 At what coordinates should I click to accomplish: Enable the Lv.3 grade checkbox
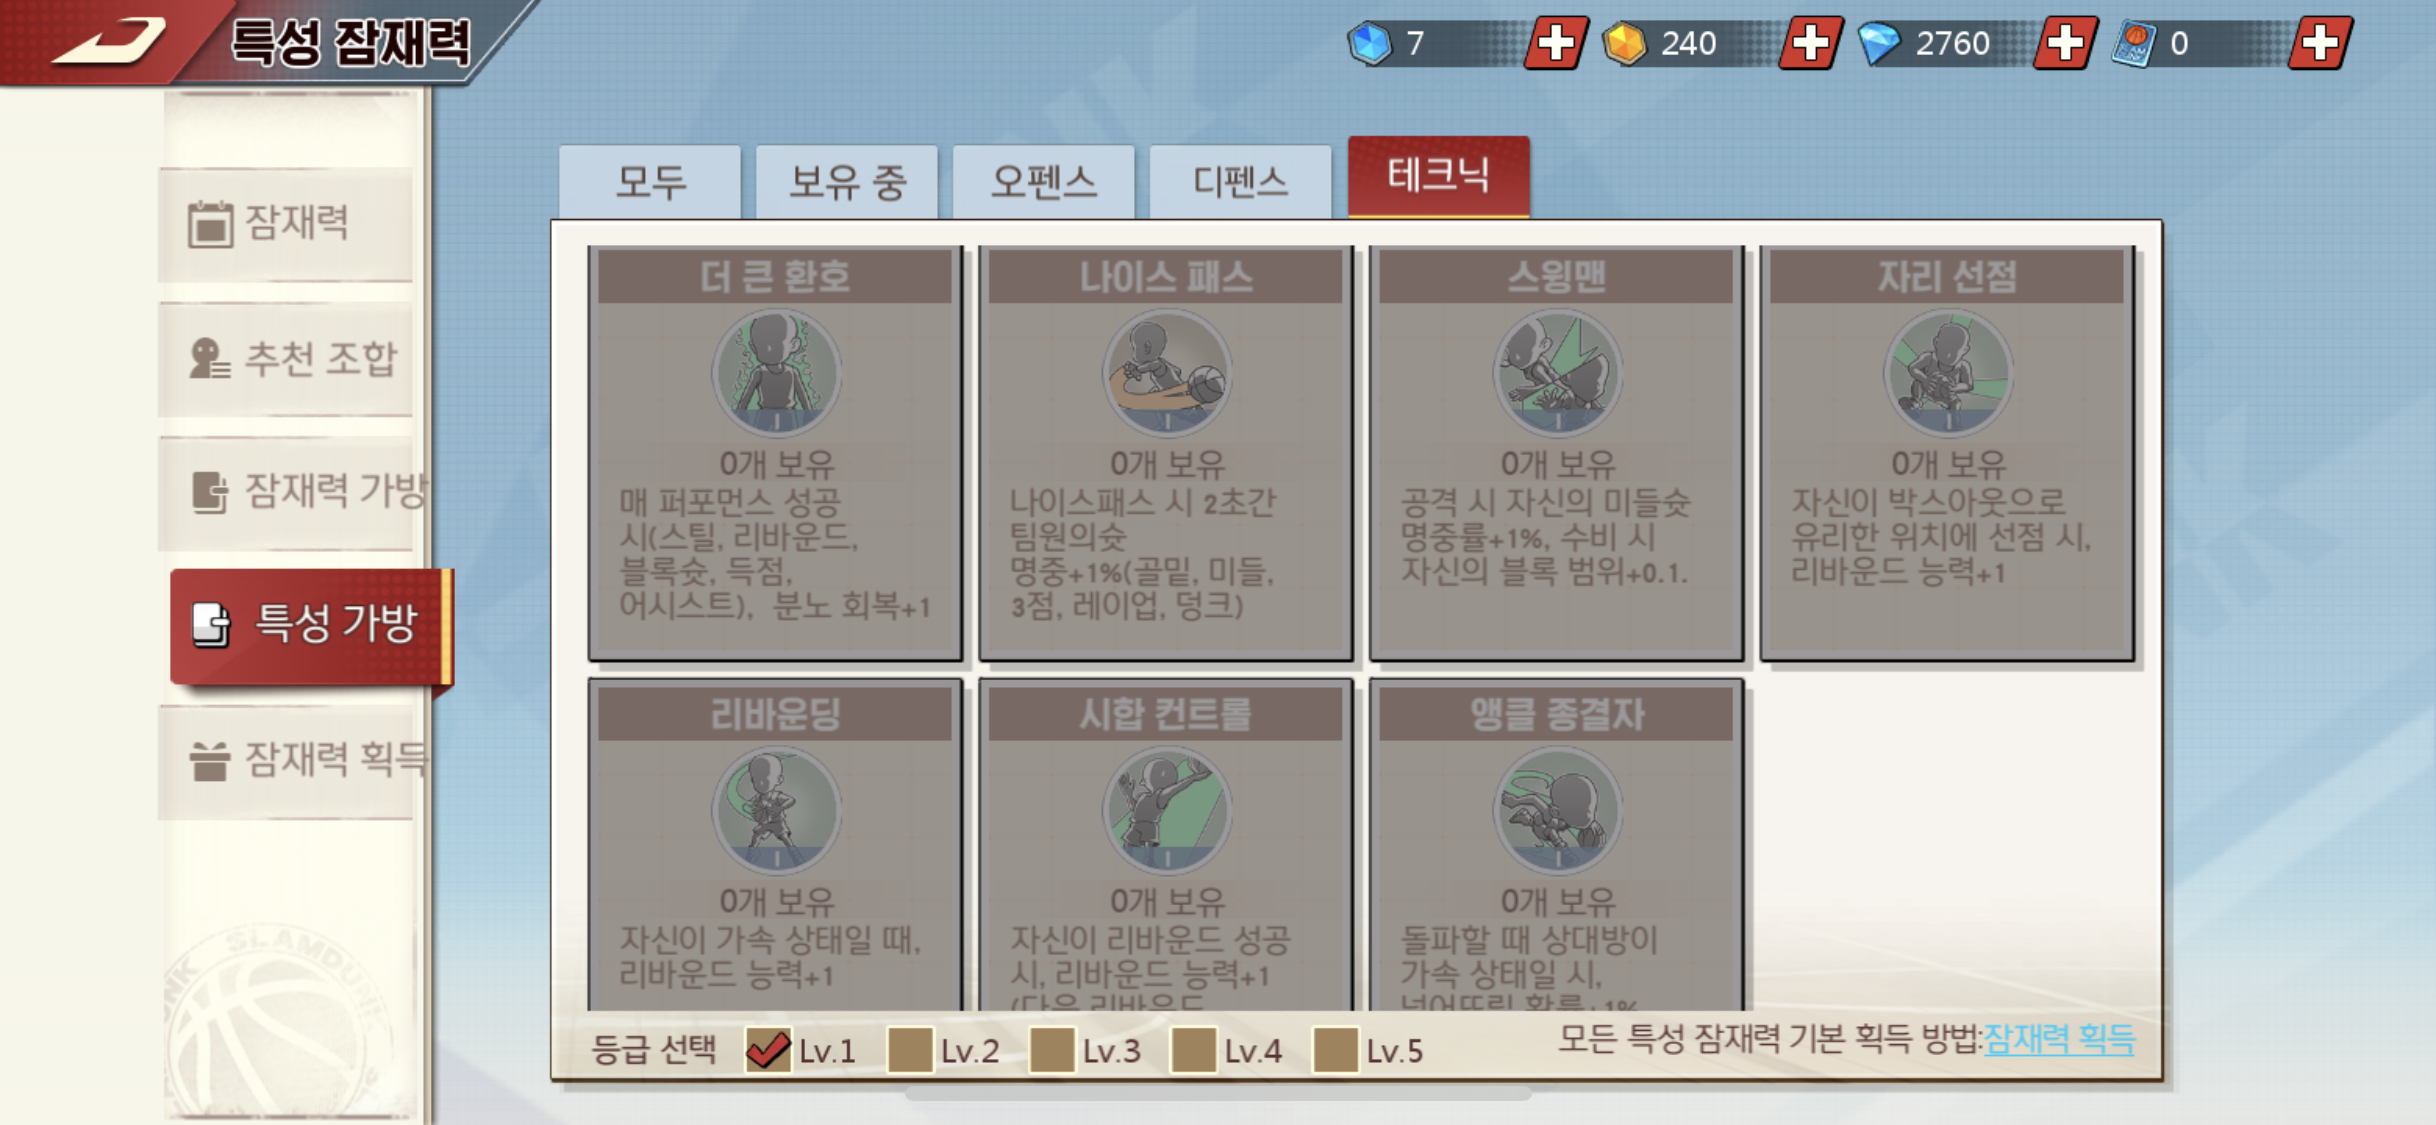(1052, 1050)
